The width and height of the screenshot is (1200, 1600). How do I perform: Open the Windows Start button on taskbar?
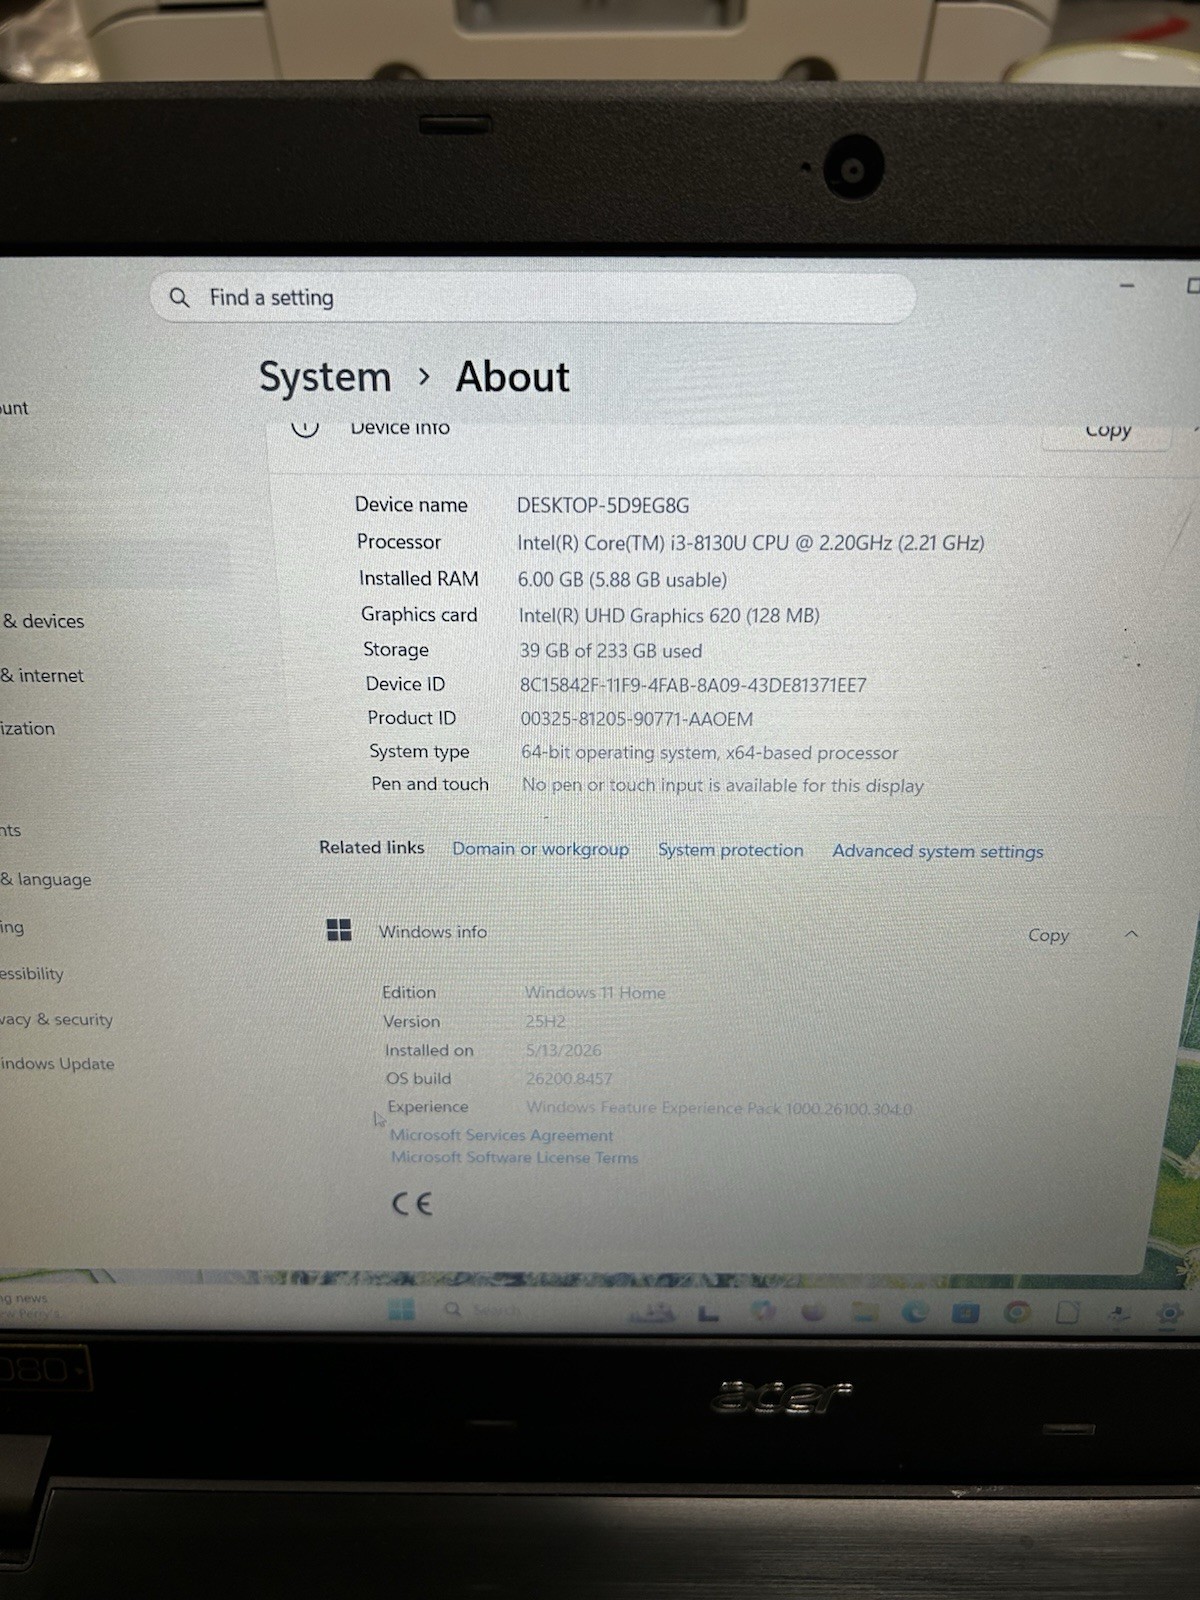click(x=401, y=1309)
